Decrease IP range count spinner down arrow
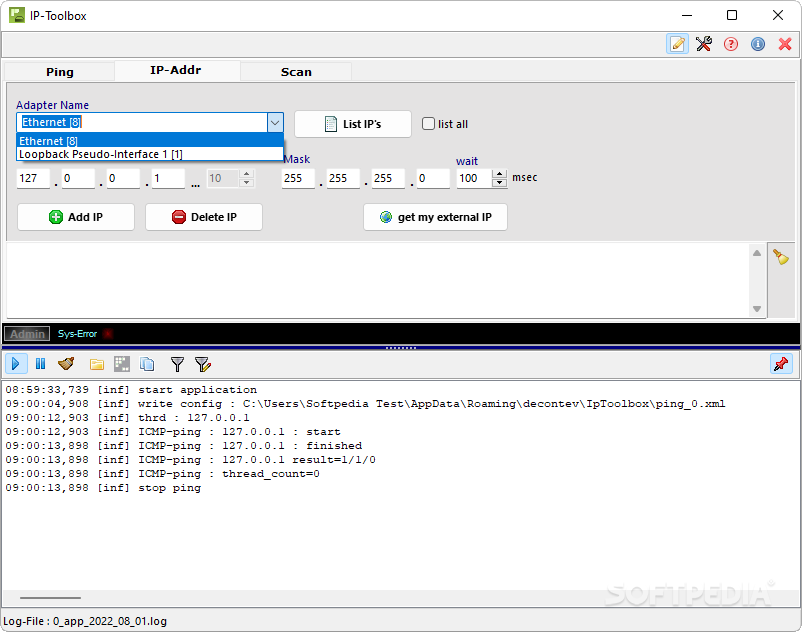Image resolution: width=802 pixels, height=632 pixels. 247,183
